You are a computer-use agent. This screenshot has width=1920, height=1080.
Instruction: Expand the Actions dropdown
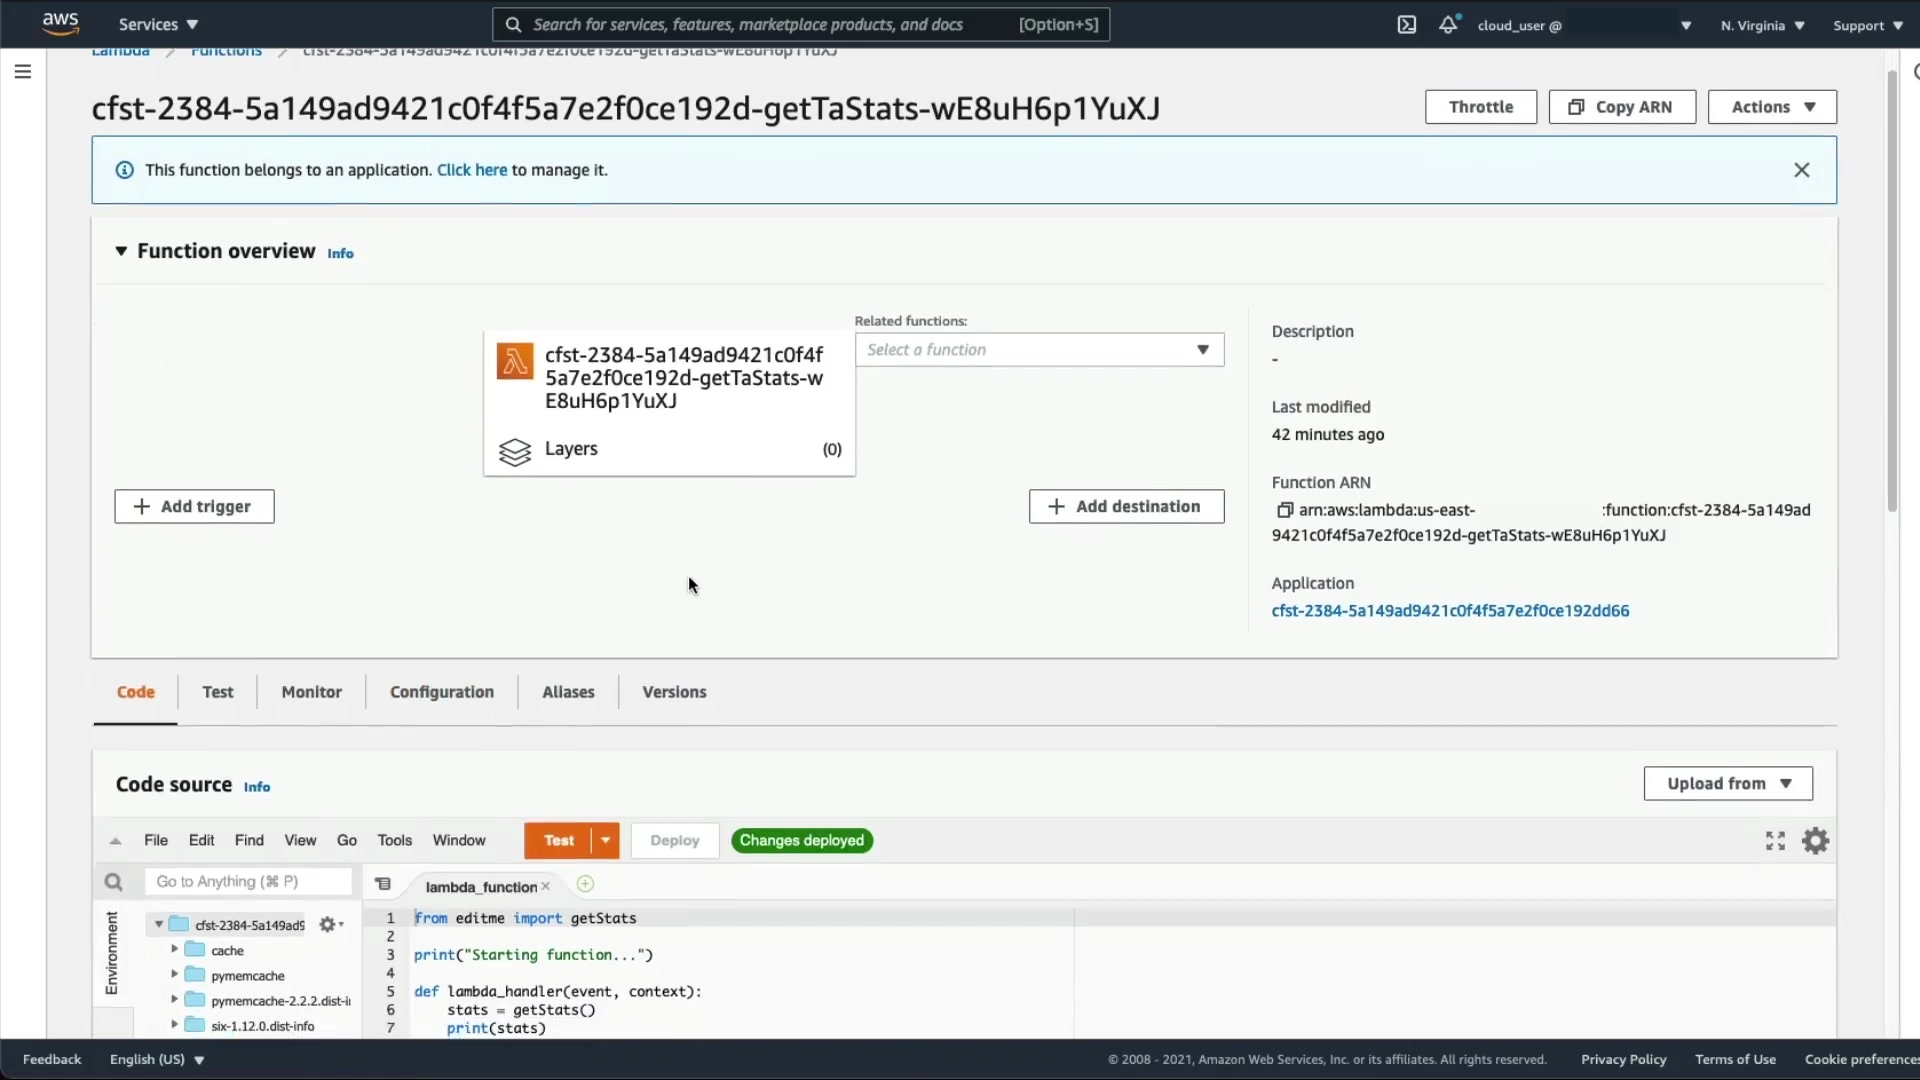(1772, 107)
